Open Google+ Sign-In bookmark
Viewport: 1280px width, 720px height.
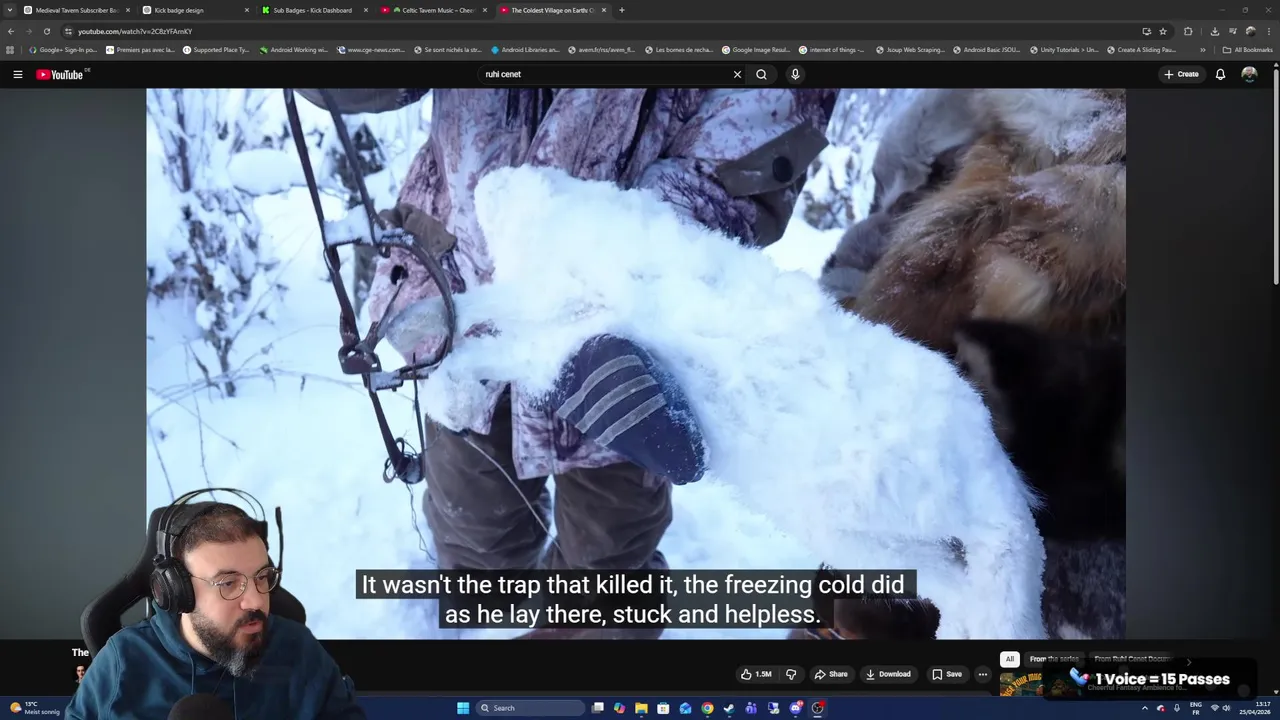pyautogui.click(x=64, y=49)
